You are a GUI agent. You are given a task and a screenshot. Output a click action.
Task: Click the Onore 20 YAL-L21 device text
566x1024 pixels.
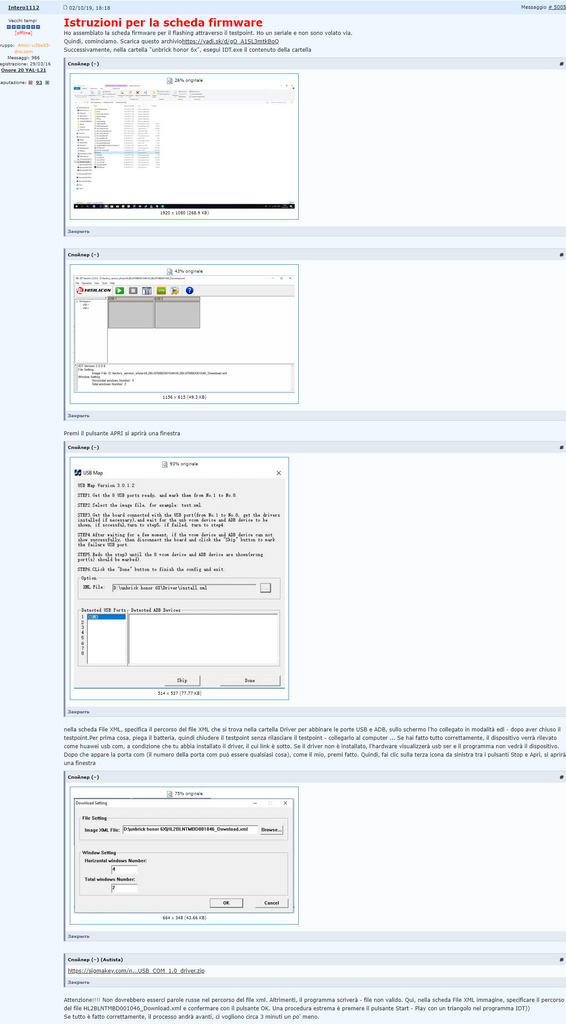29,70
